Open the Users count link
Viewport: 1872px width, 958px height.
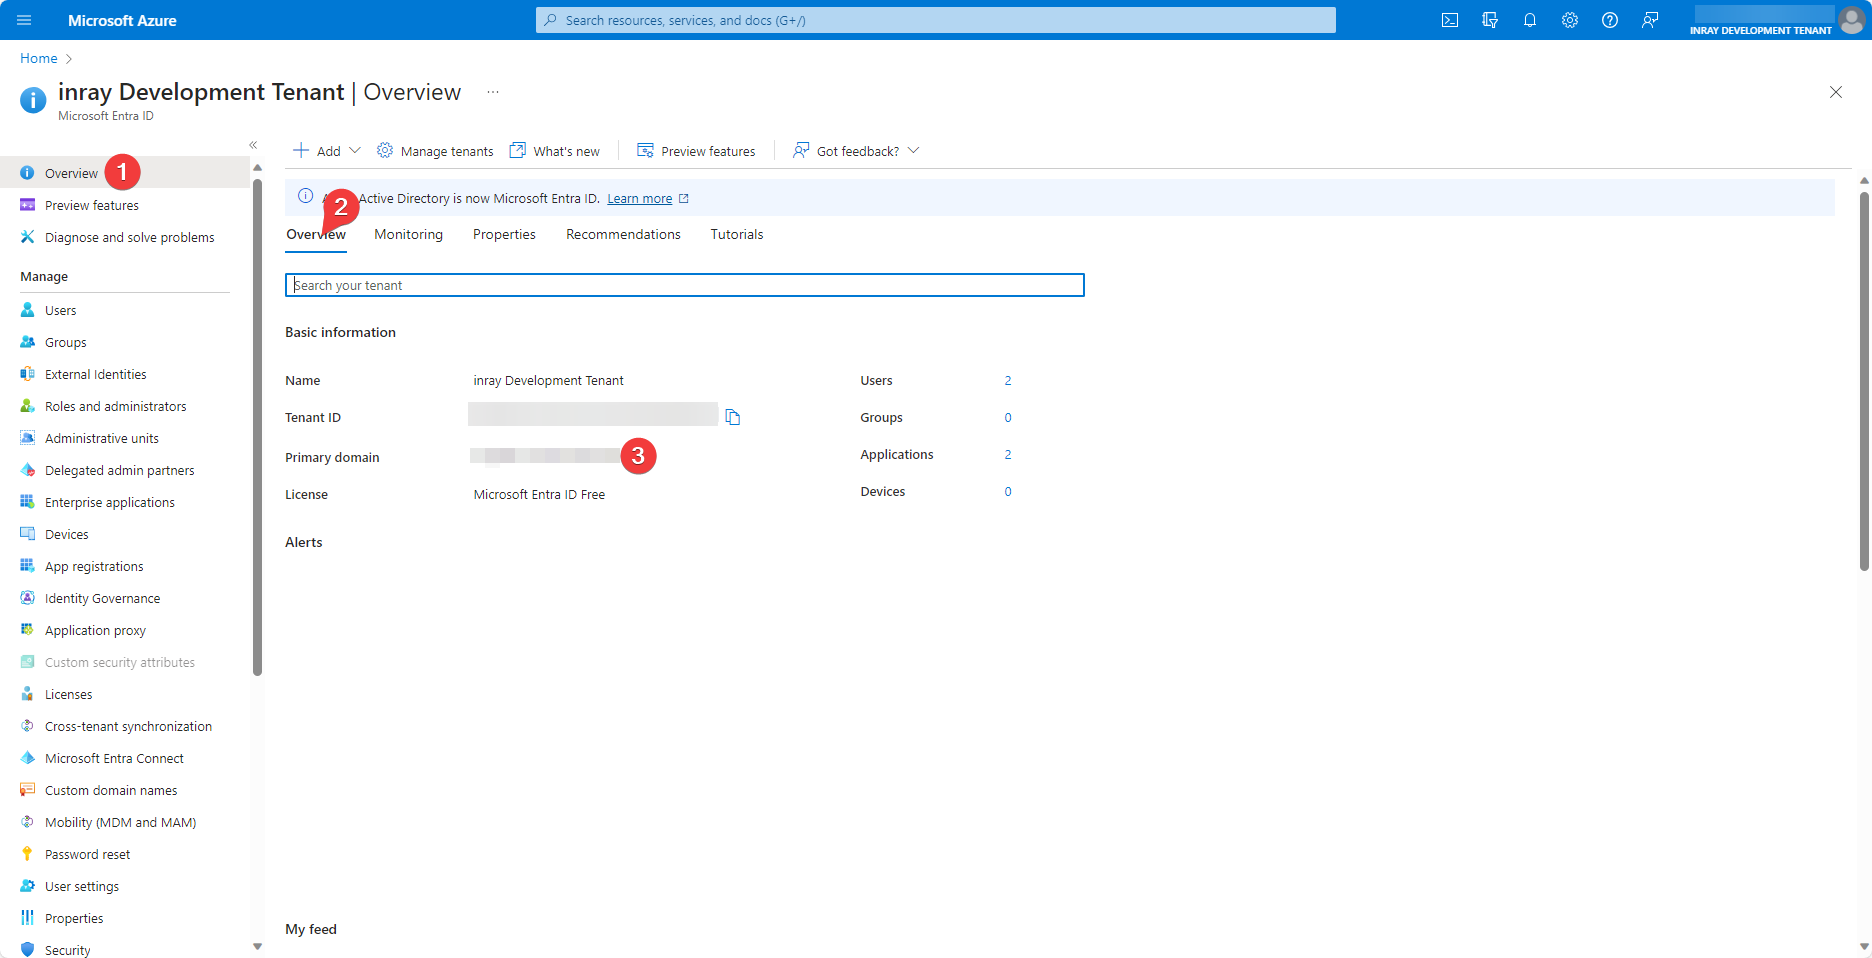click(x=1008, y=381)
